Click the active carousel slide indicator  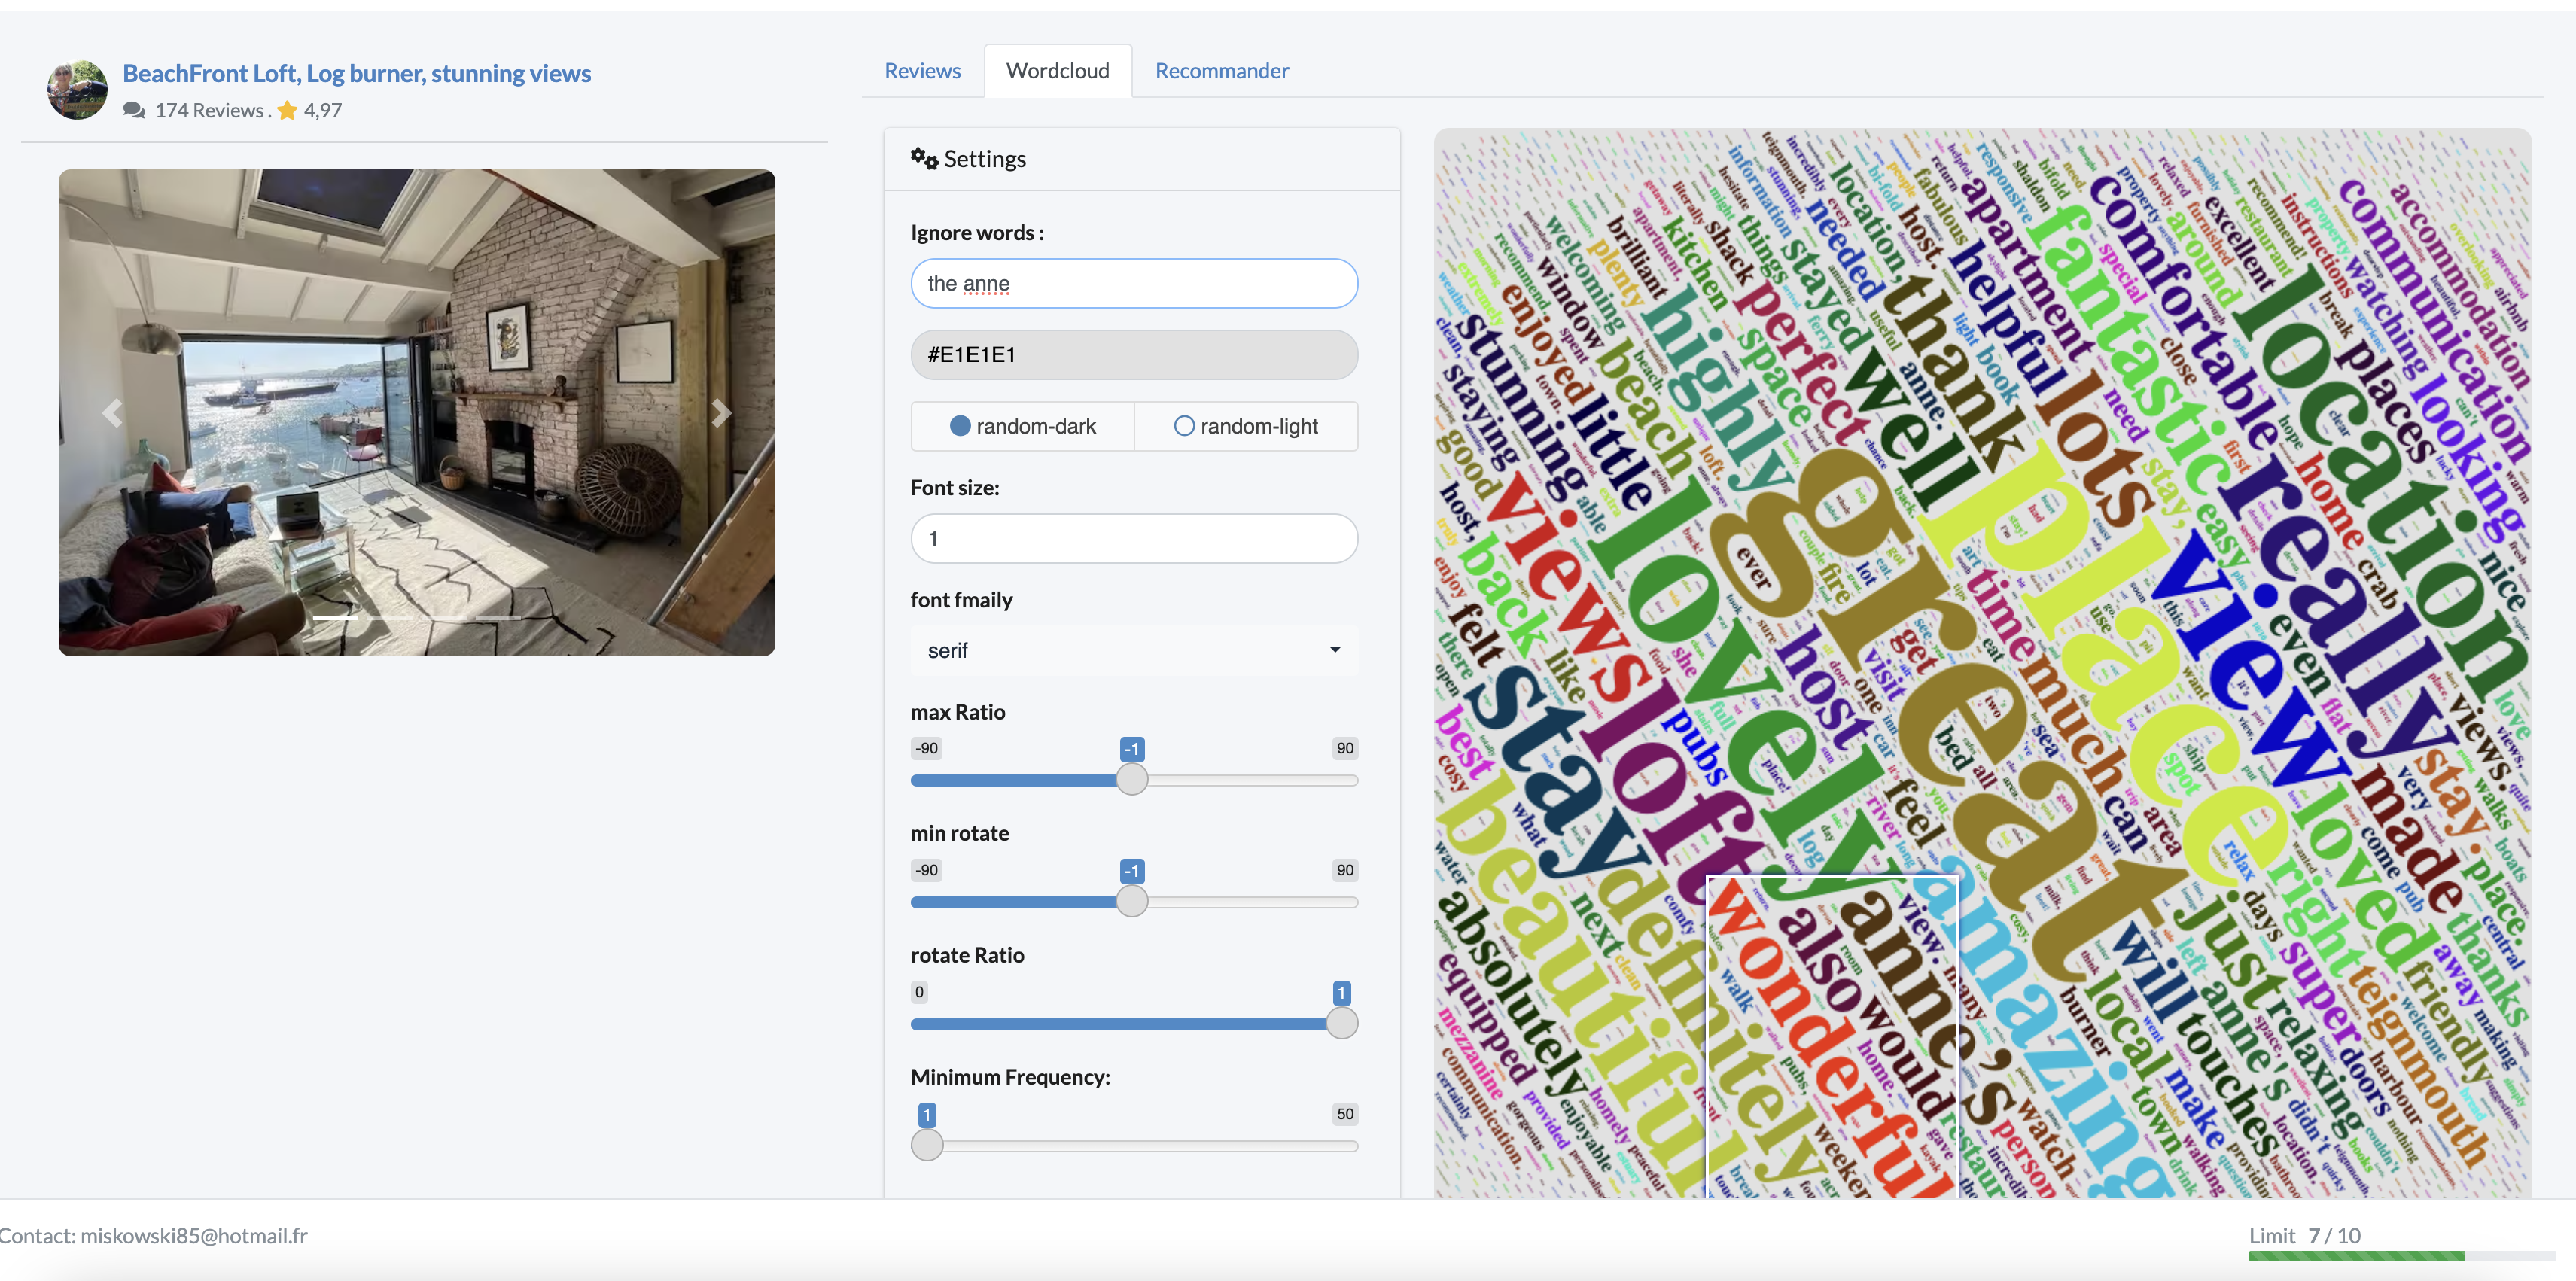335,618
